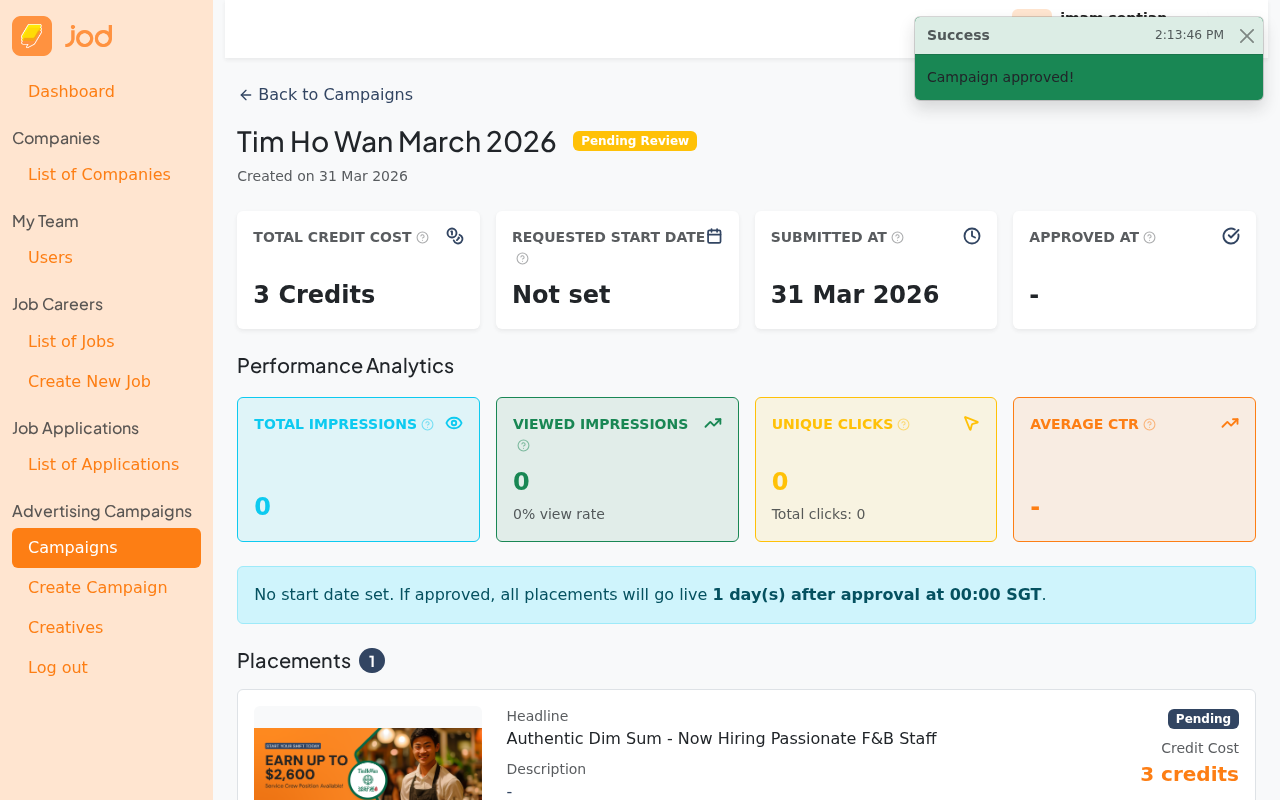The height and width of the screenshot is (800, 1280).
Task: Click the Total Credit Cost help icon
Action: pyautogui.click(x=422, y=238)
